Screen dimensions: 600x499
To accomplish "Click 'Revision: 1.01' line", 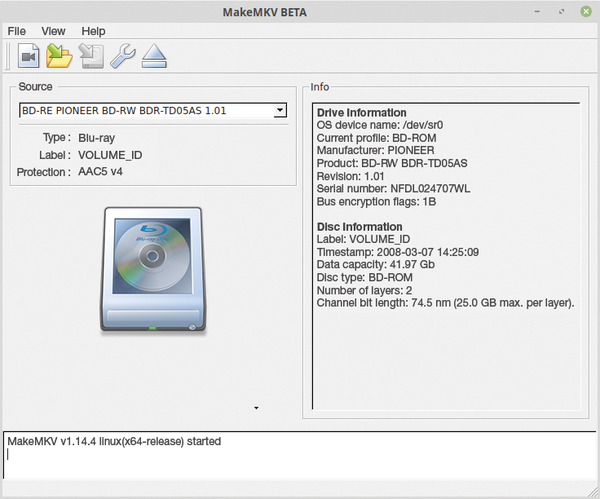I will tap(350, 176).
